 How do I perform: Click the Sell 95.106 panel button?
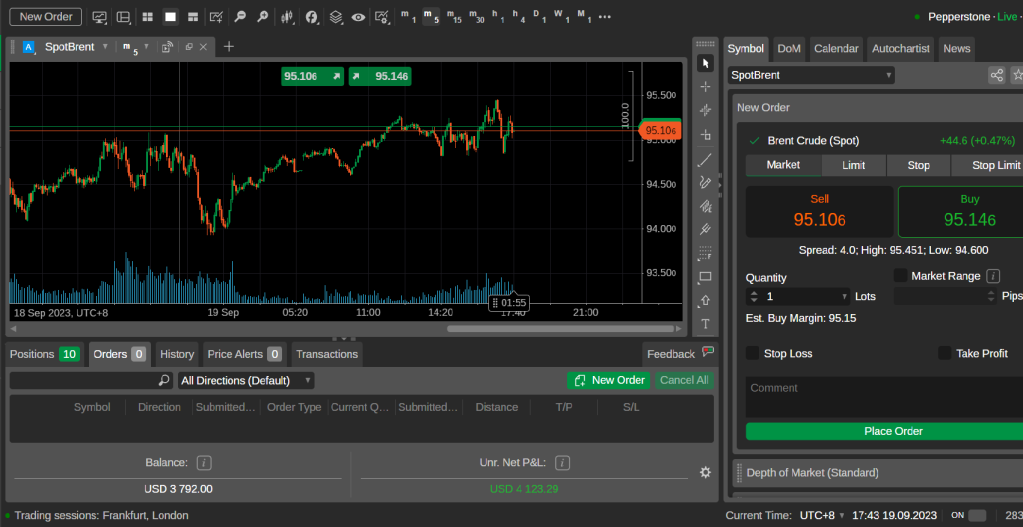819,211
